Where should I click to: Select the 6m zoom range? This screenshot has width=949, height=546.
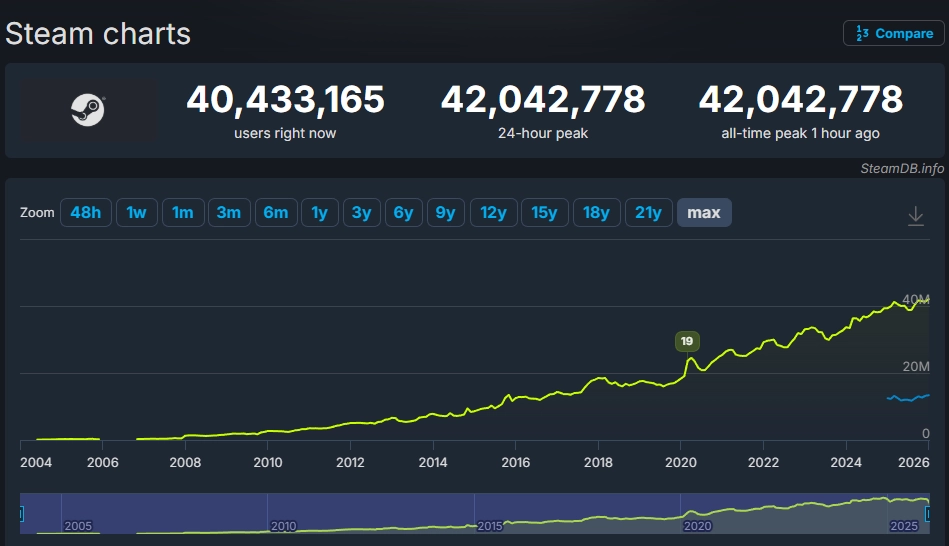tap(275, 213)
